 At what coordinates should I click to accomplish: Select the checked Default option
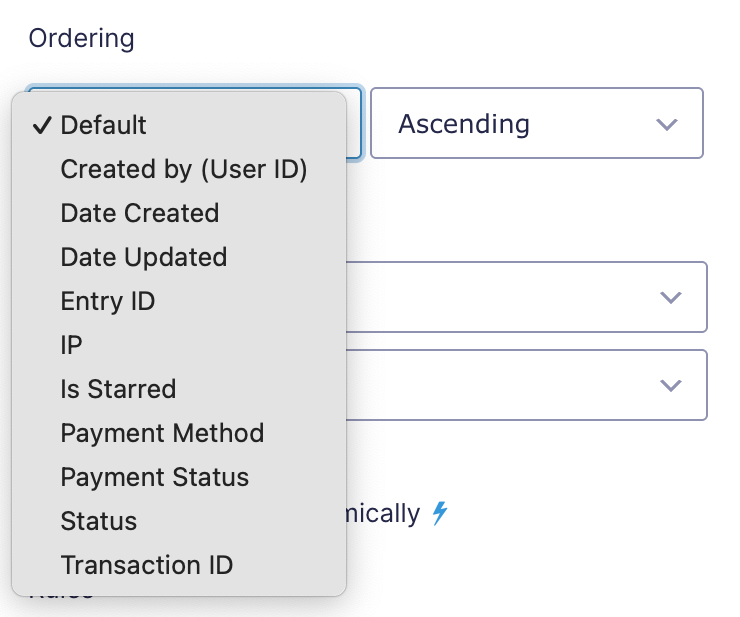(x=179, y=125)
